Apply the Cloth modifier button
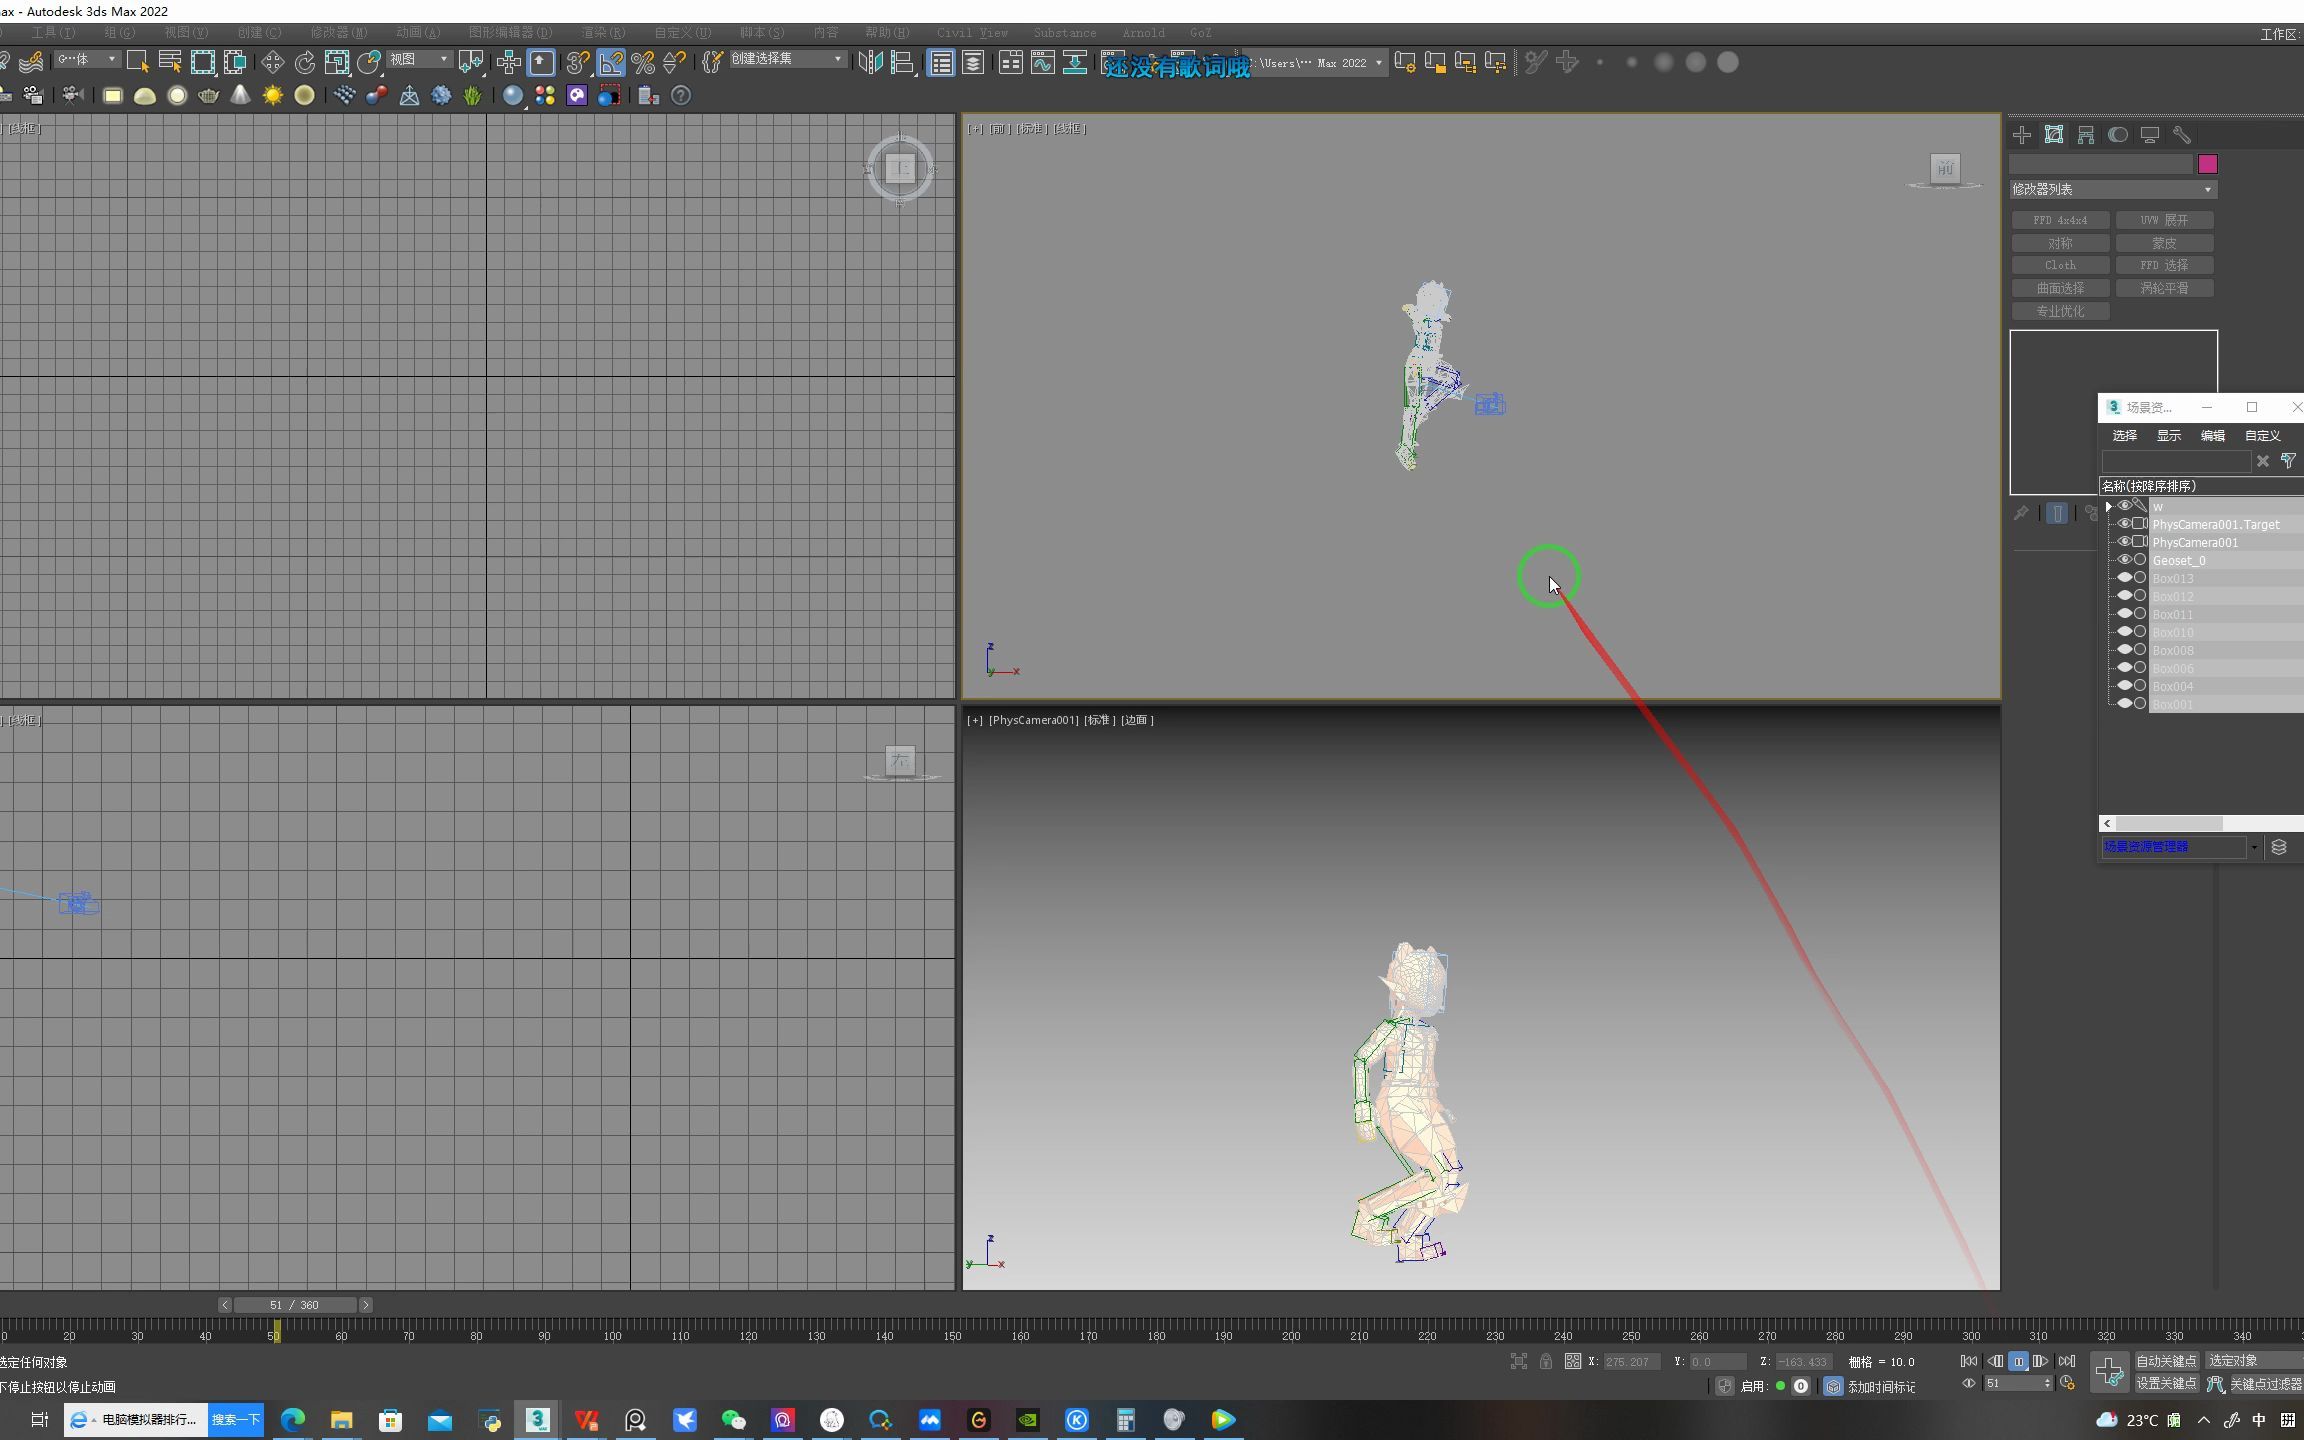The height and width of the screenshot is (1440, 2304). [2060, 264]
